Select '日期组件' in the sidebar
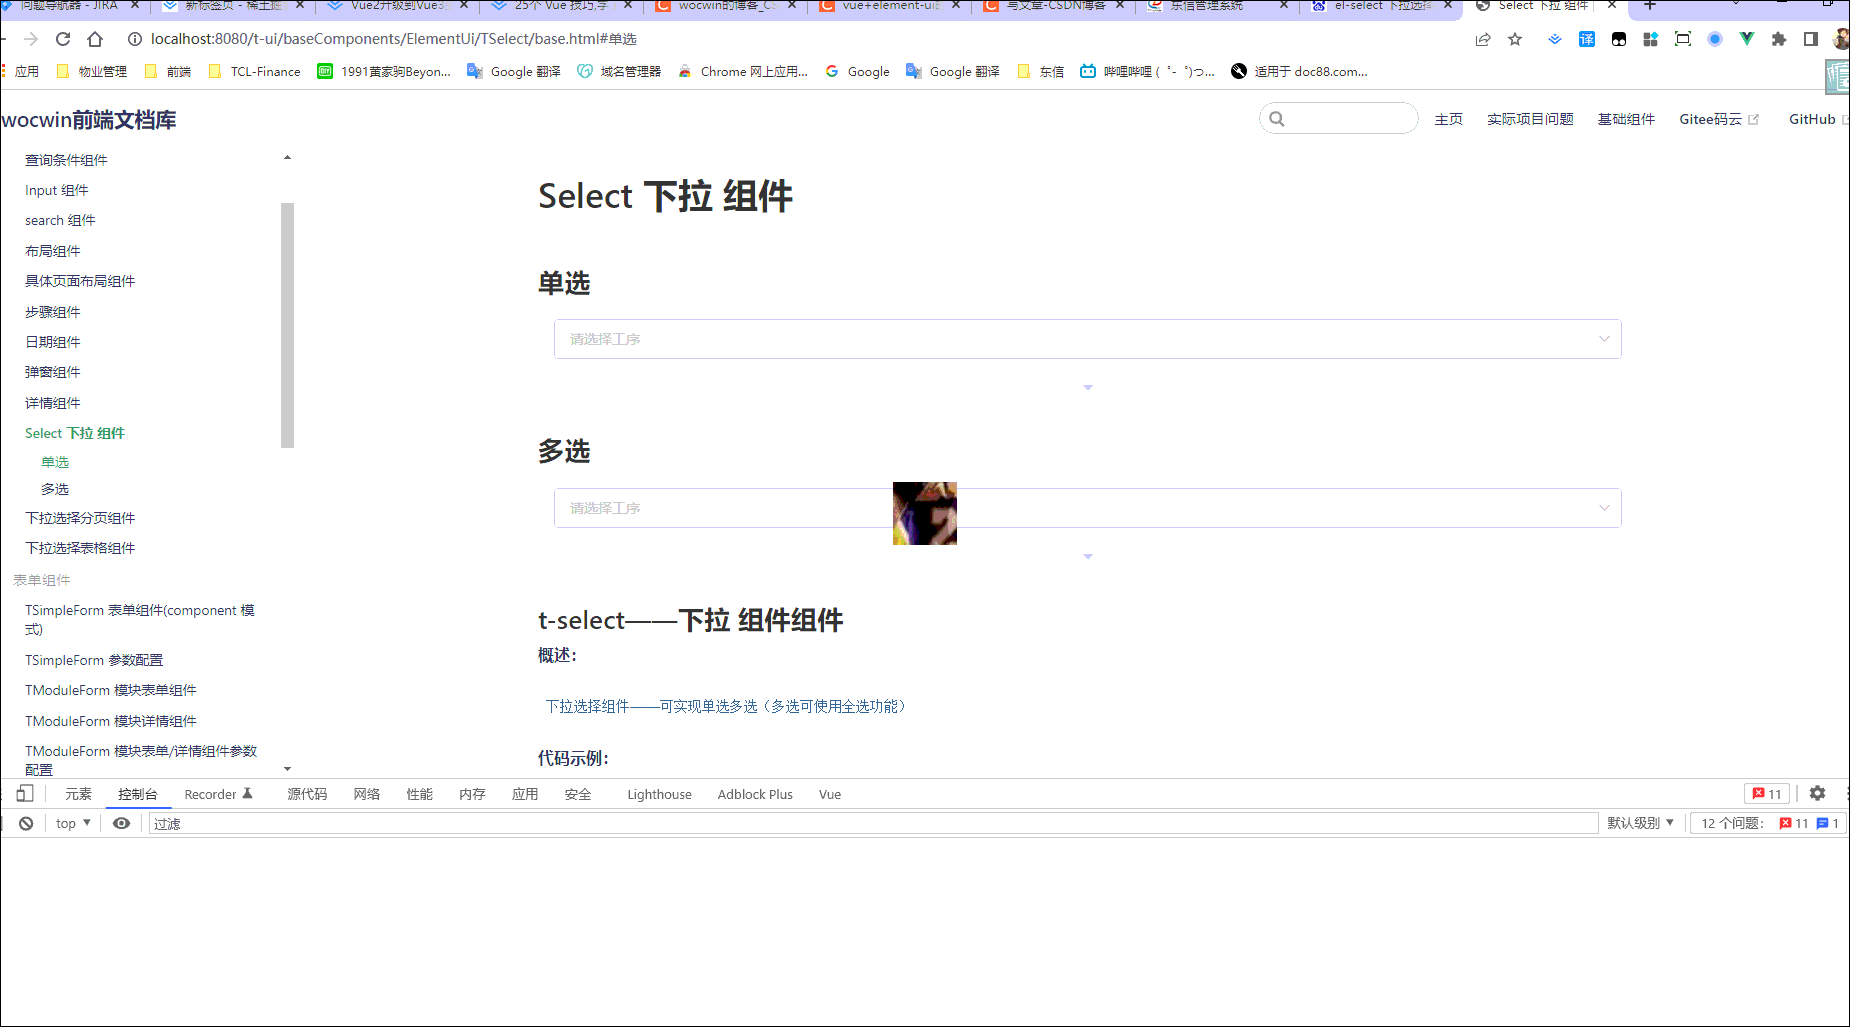 53,342
